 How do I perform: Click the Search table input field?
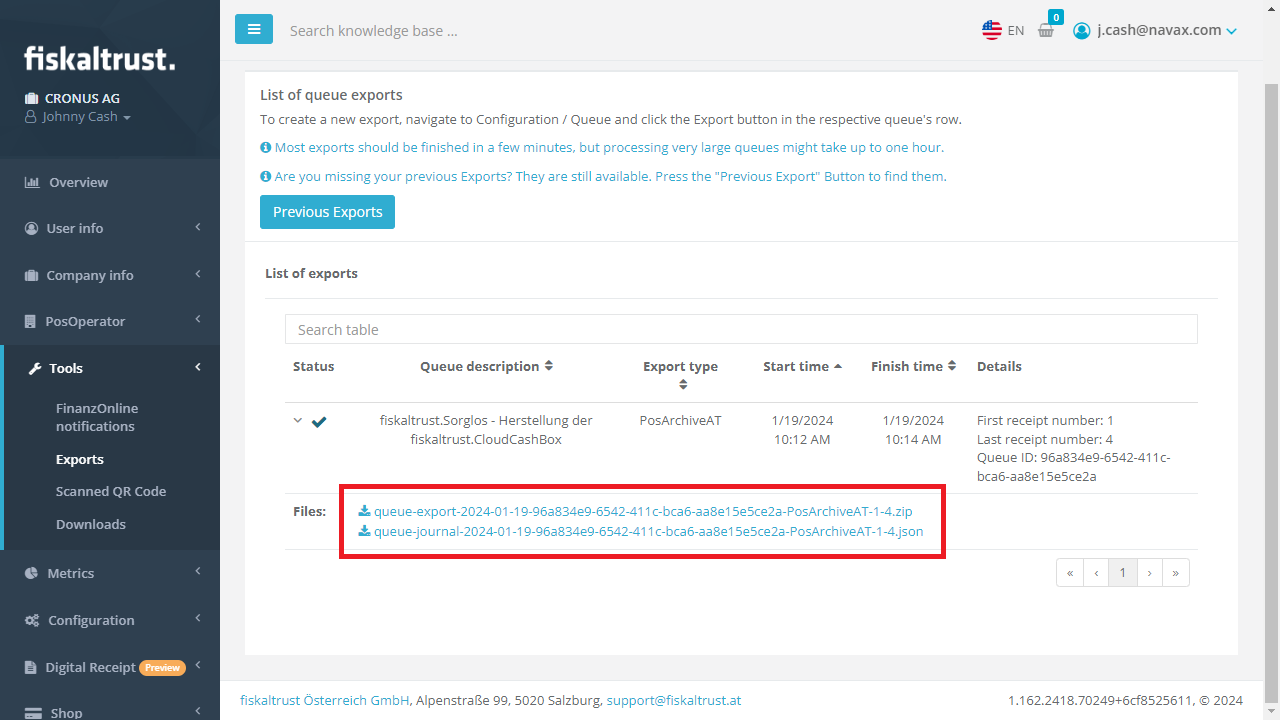pyautogui.click(x=740, y=329)
